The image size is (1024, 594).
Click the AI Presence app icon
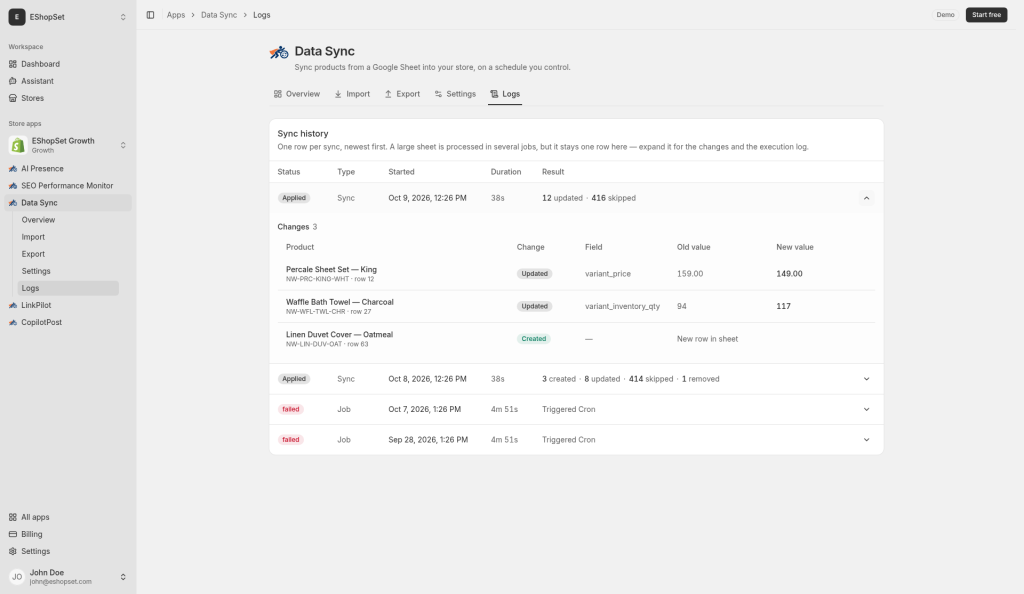pos(12,168)
